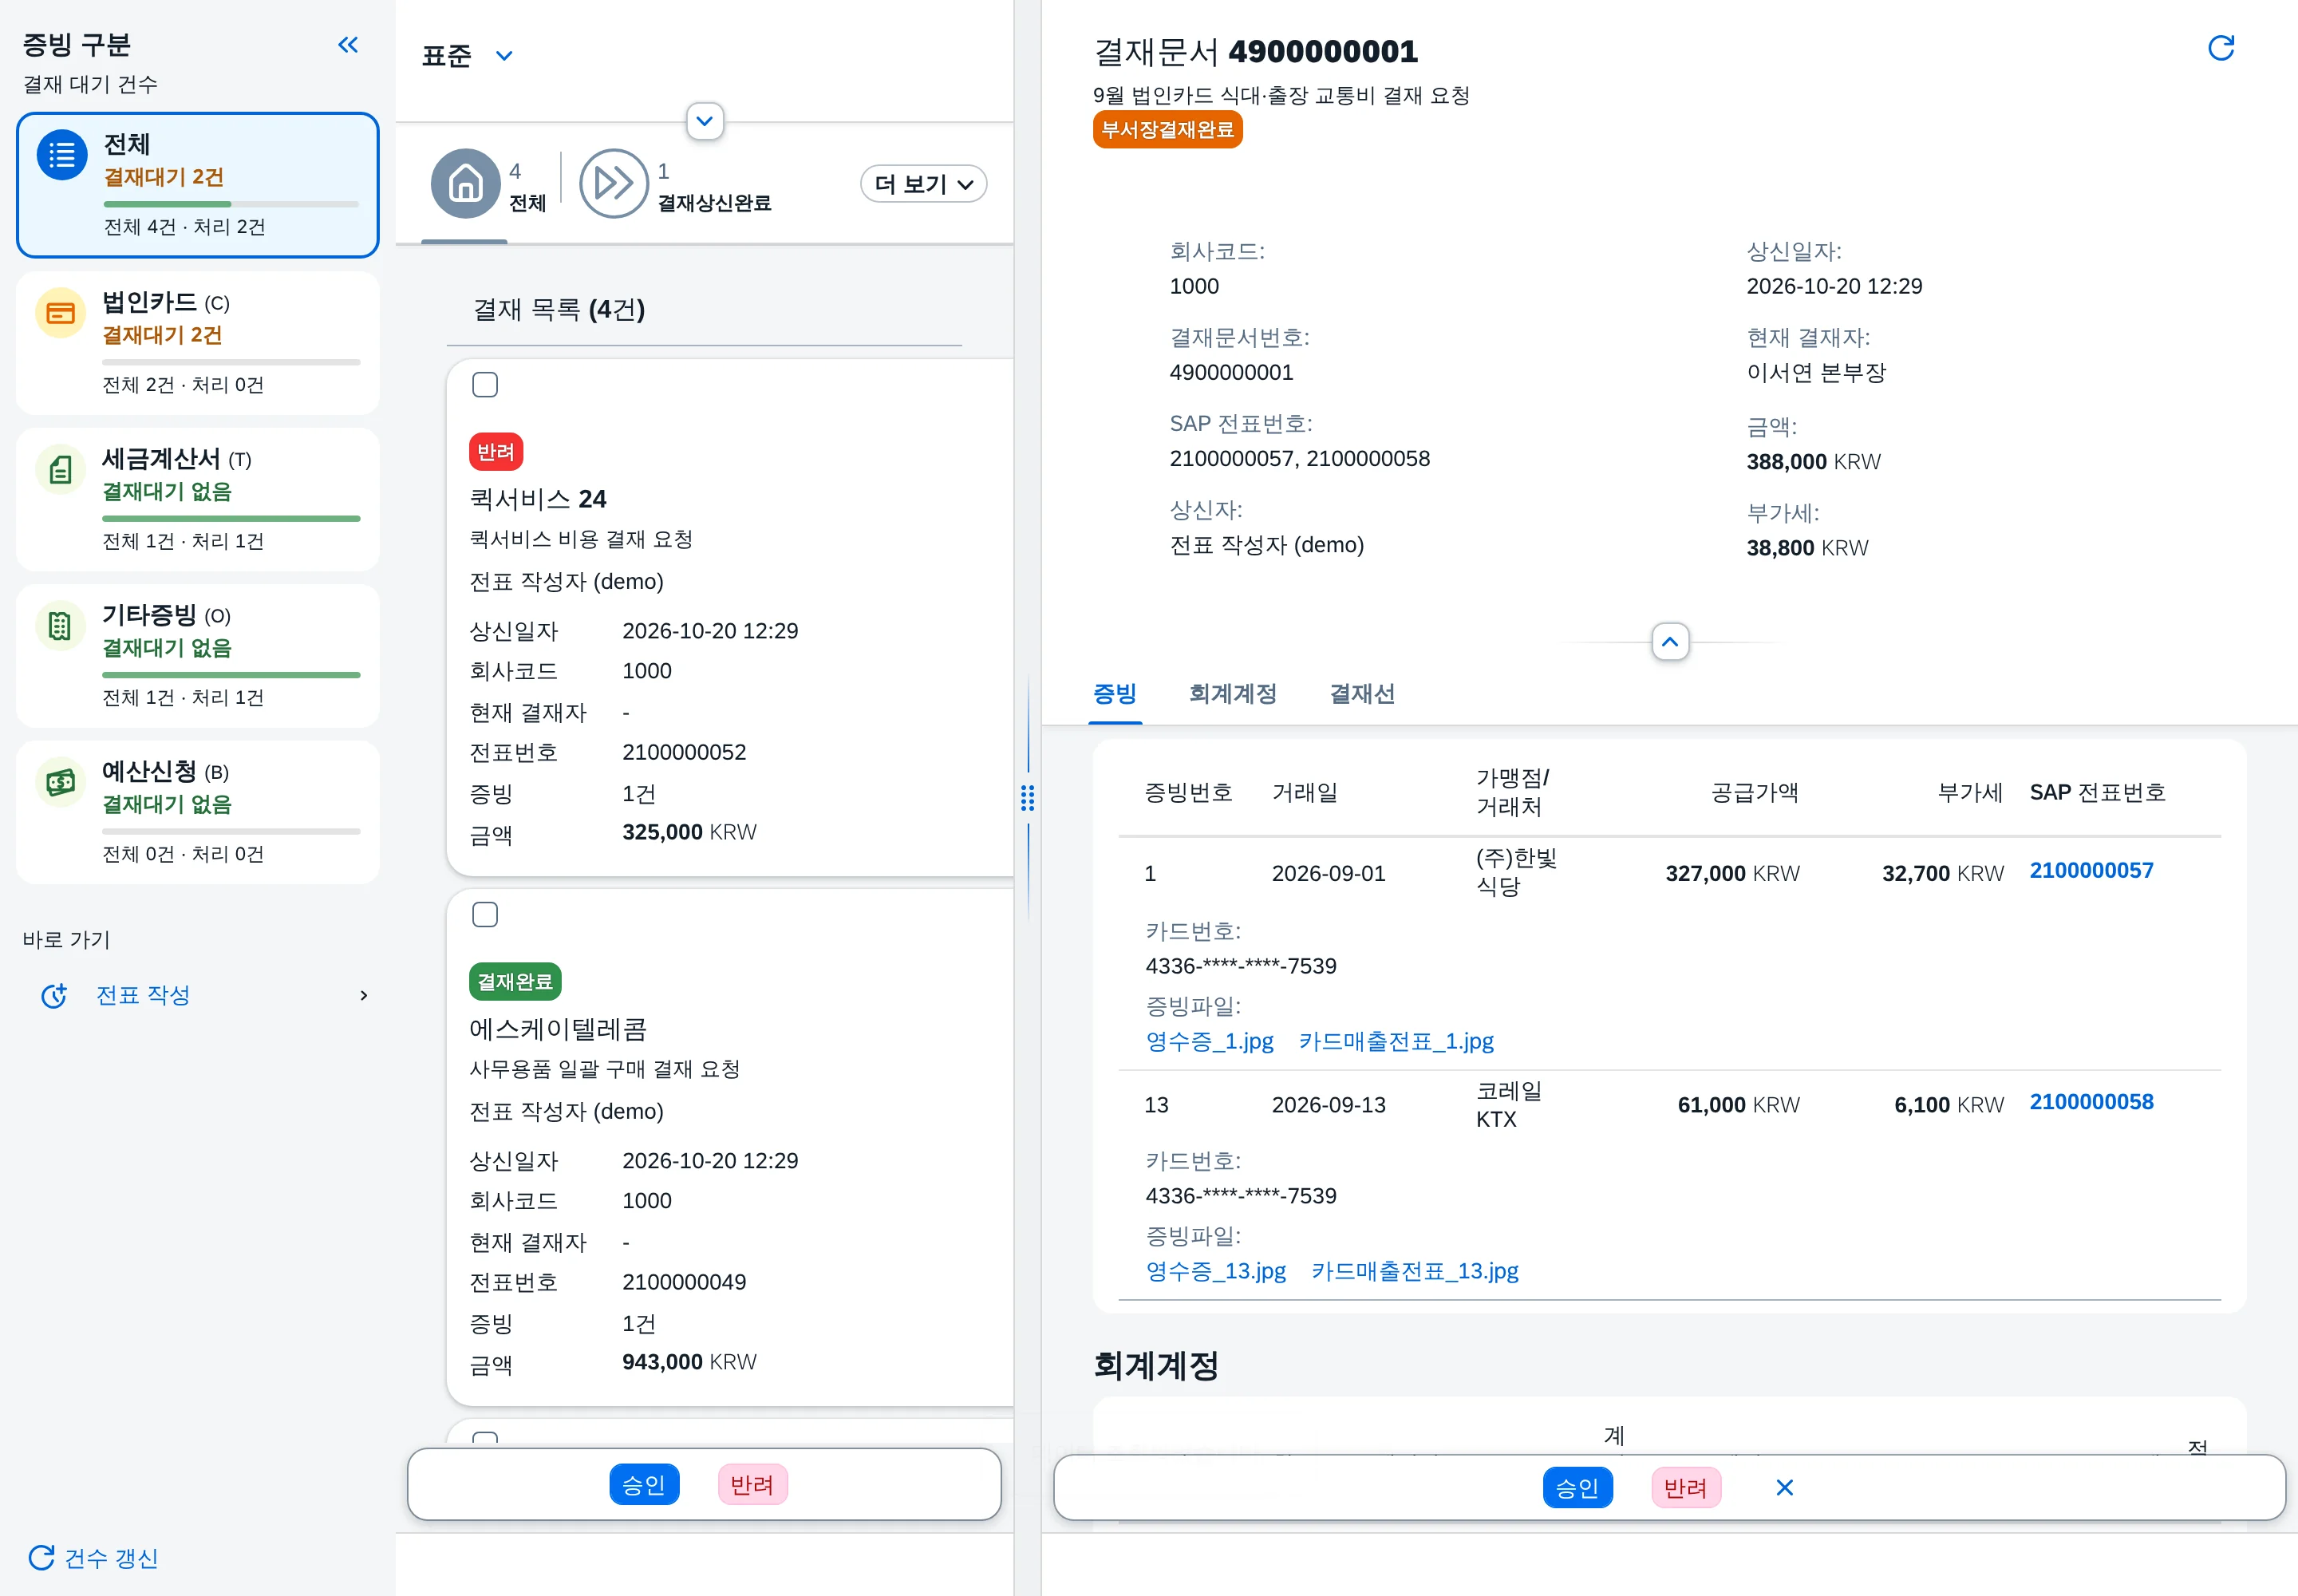Viewport: 2298px width, 1596px height.
Task: Select the 결재상신완료 1 filter tab
Action: pyautogui.click(x=676, y=186)
